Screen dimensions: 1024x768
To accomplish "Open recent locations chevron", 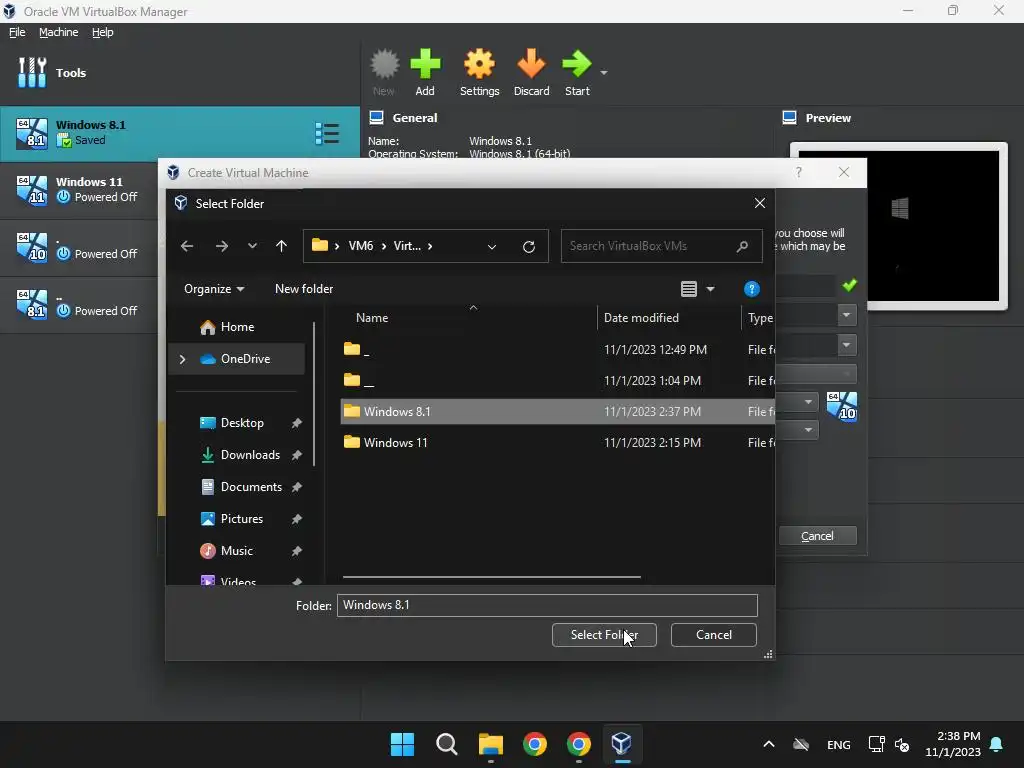I will pyautogui.click(x=252, y=246).
